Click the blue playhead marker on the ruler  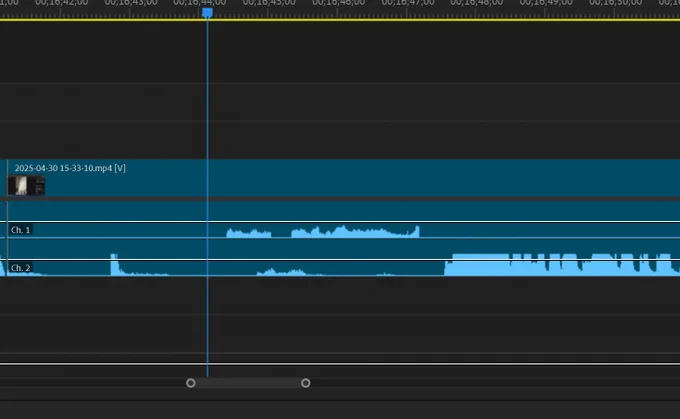[x=207, y=13]
